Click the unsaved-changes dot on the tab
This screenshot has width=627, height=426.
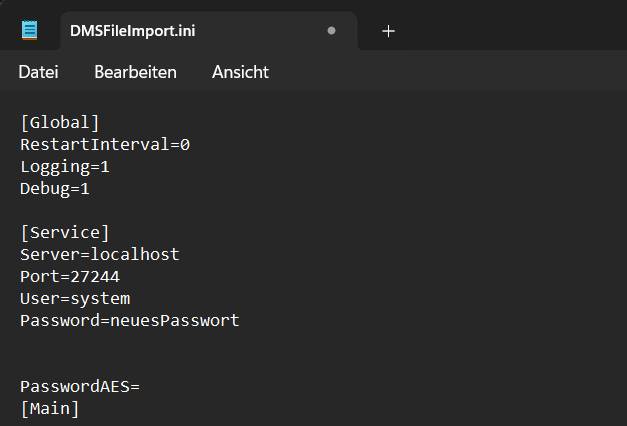tap(331, 30)
